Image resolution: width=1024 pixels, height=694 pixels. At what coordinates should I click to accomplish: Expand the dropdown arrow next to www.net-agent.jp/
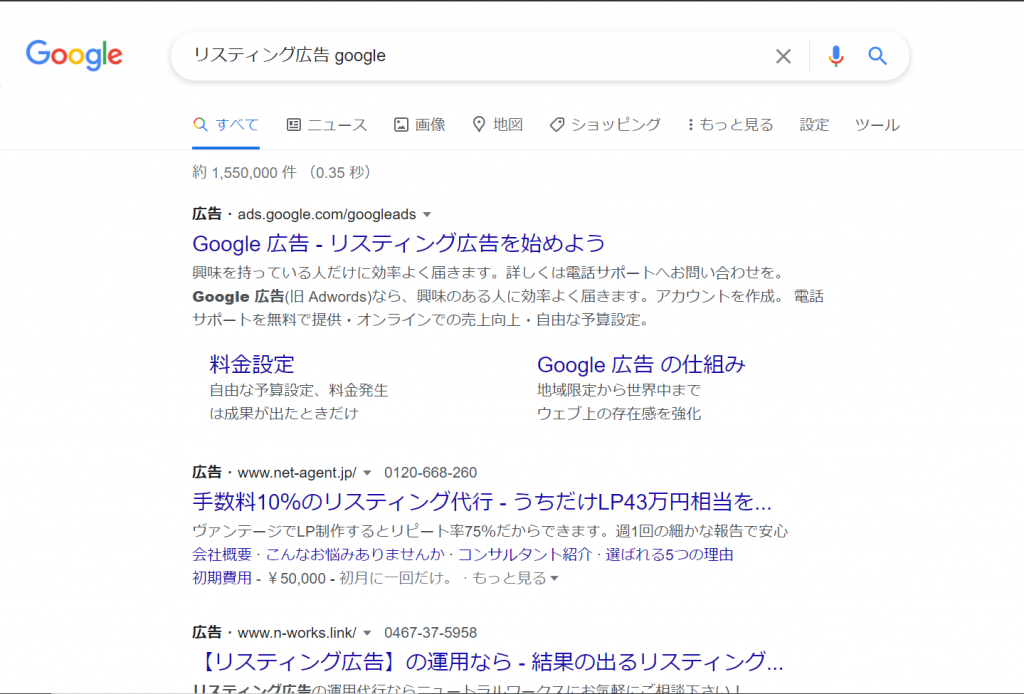coord(367,473)
